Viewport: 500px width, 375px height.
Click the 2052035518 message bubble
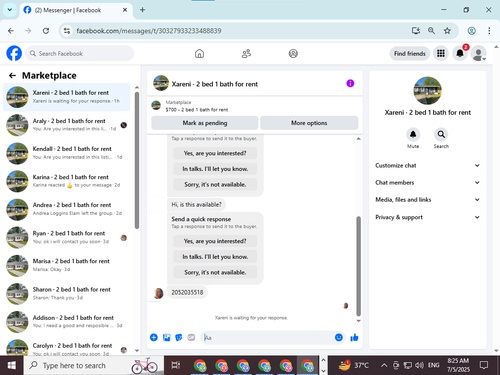point(187,292)
